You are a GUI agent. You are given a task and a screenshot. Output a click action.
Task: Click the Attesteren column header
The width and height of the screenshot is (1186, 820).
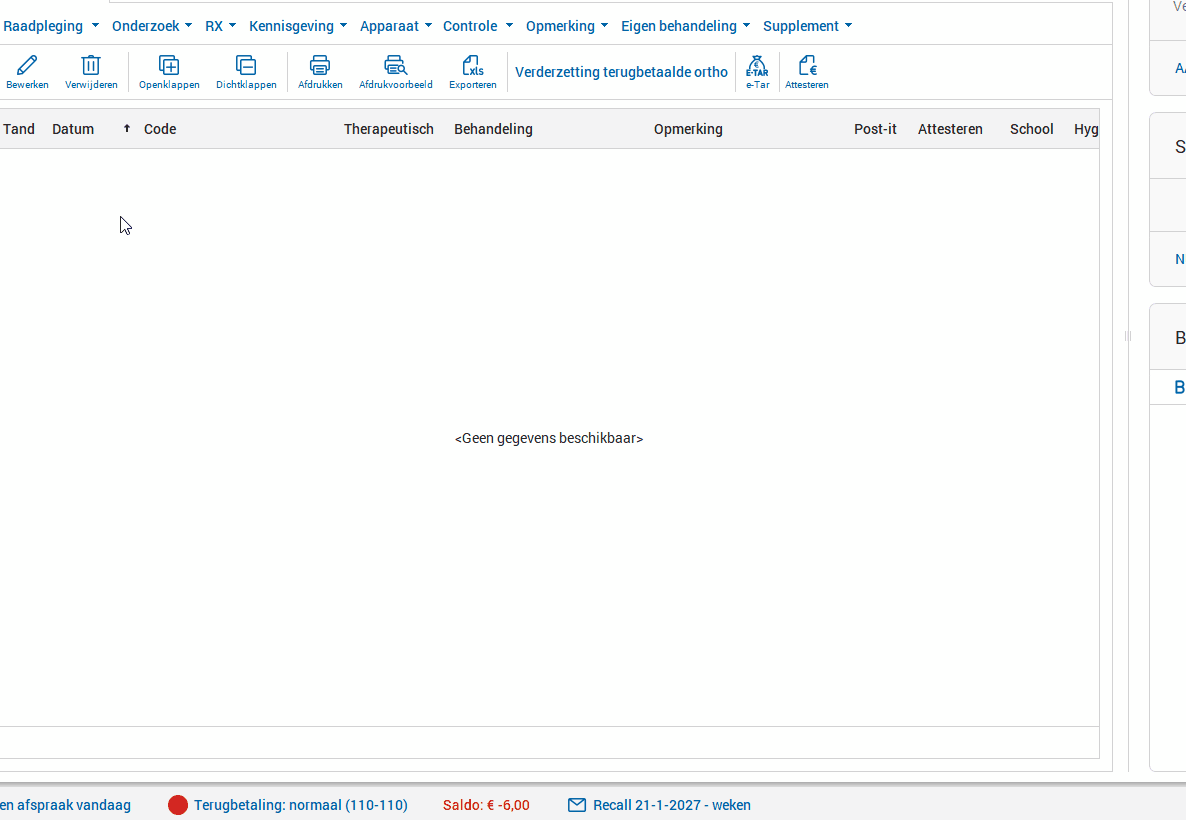tap(950, 129)
